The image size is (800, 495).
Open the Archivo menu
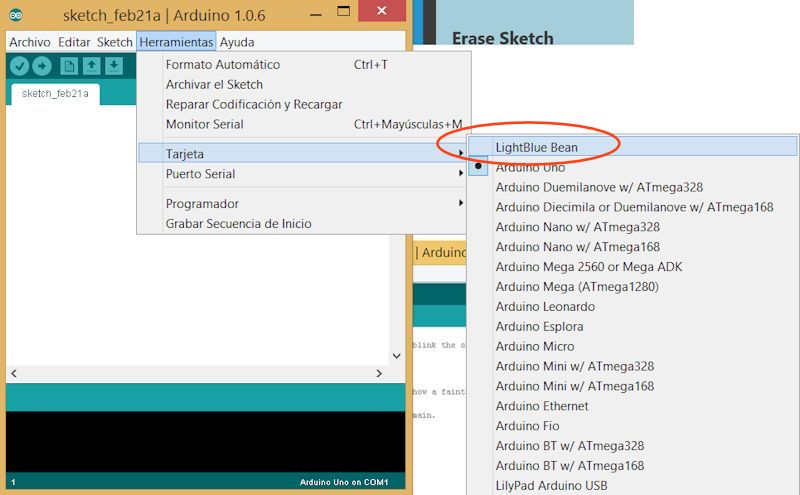pyautogui.click(x=30, y=42)
